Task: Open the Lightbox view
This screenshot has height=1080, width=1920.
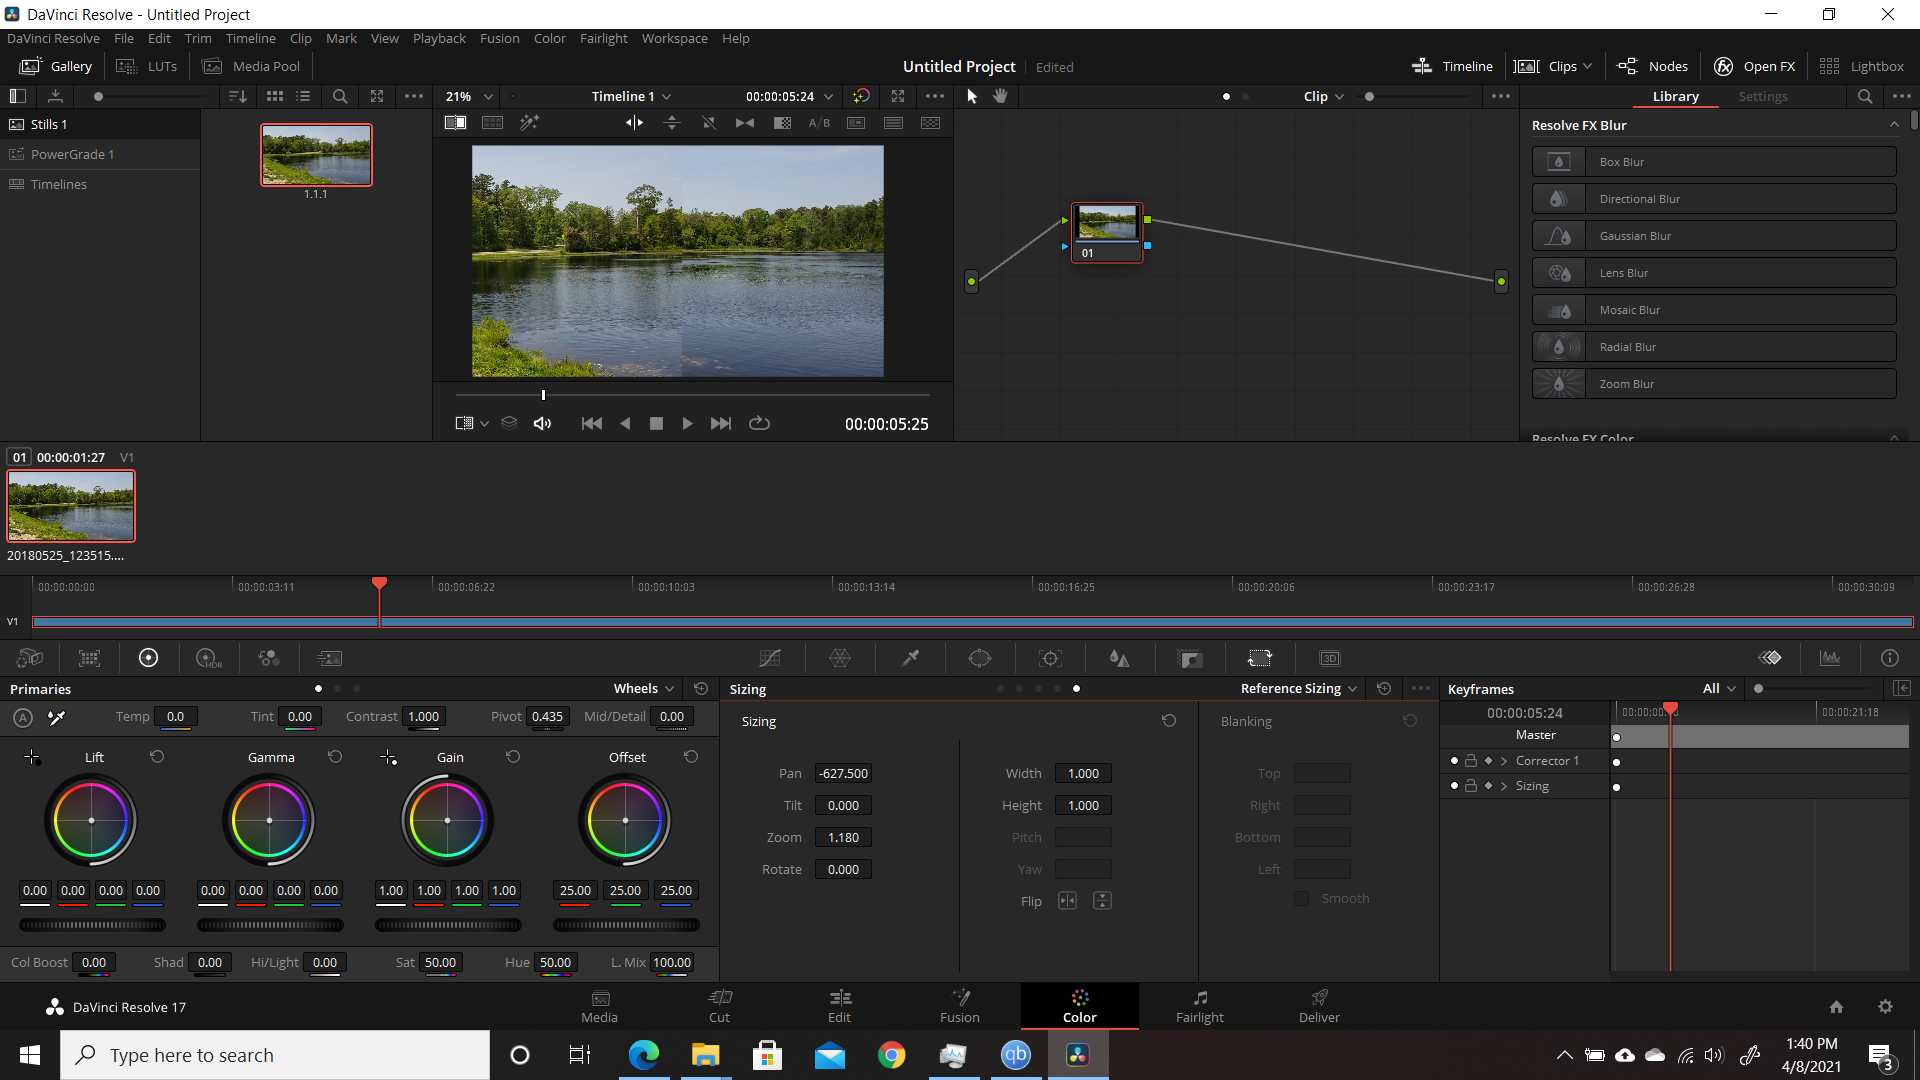Action: [1861, 66]
